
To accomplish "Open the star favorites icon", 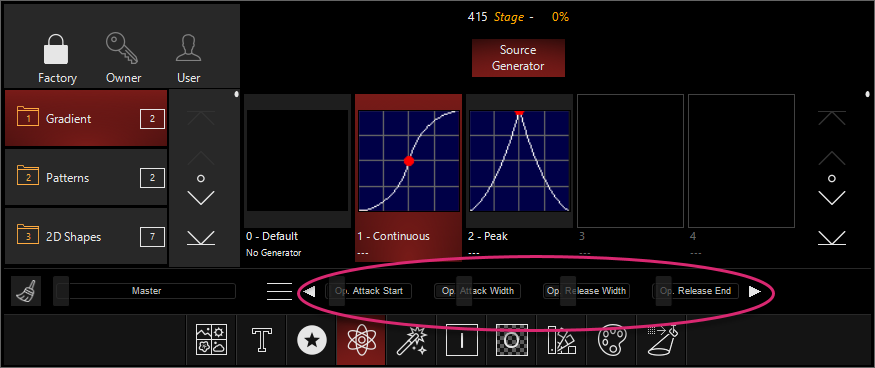I will click(311, 340).
